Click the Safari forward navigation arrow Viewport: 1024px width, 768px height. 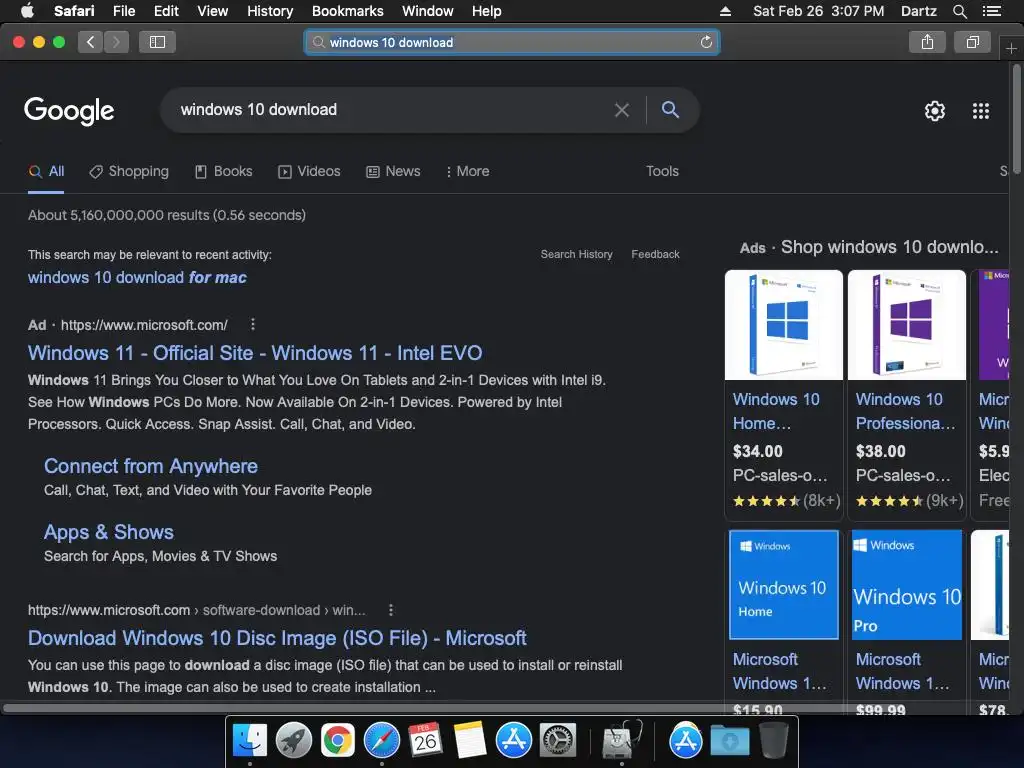[x=116, y=42]
